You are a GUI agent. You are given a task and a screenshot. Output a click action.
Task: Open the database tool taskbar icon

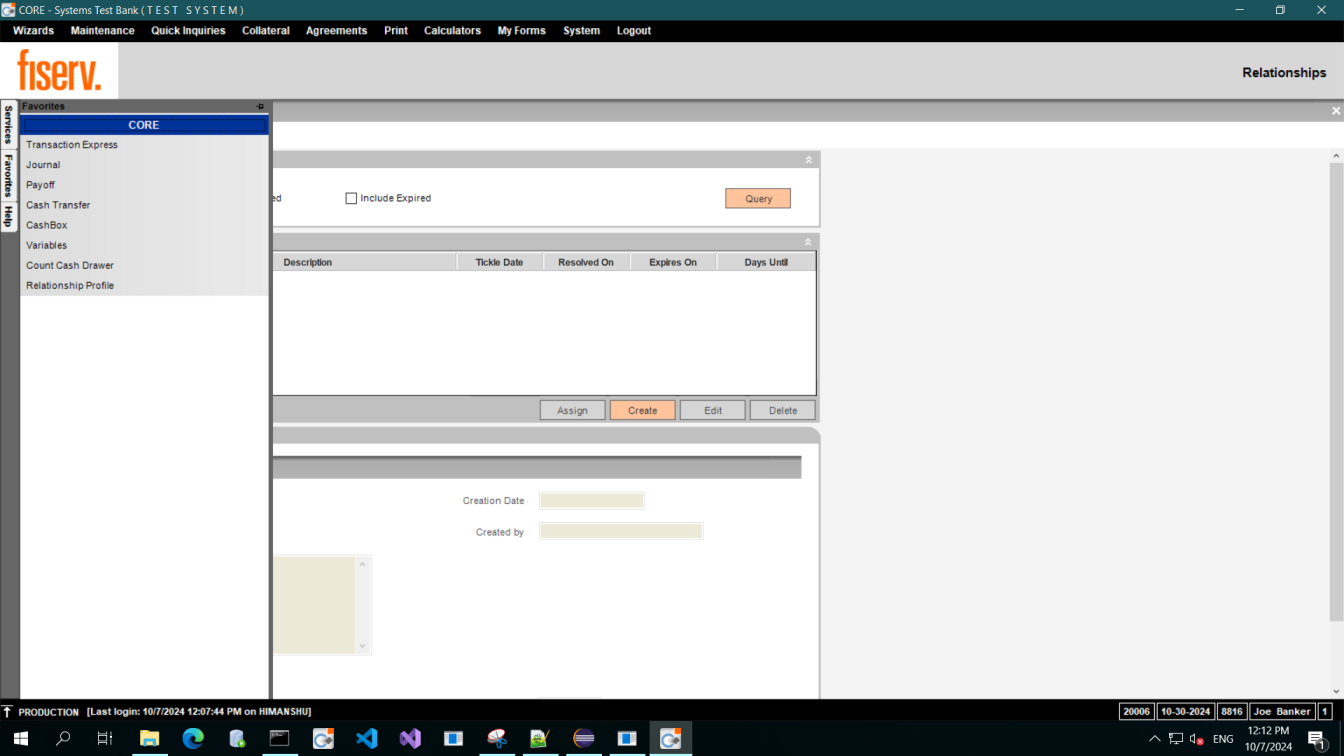(237, 739)
